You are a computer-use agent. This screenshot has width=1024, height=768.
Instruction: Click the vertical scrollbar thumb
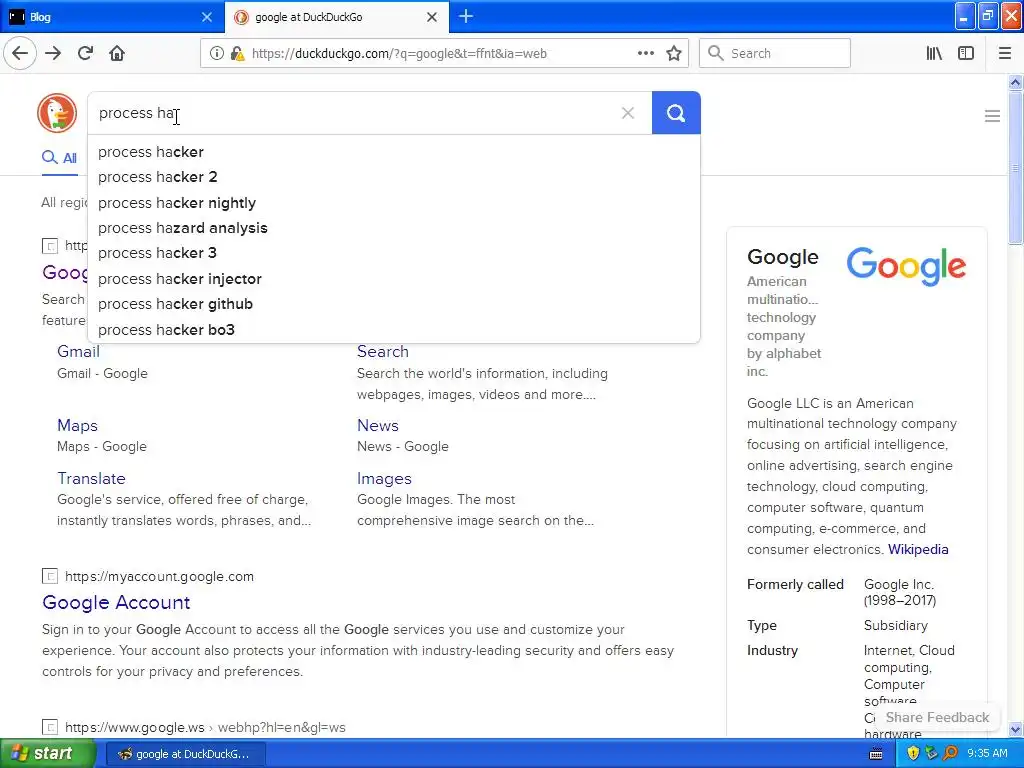1015,168
